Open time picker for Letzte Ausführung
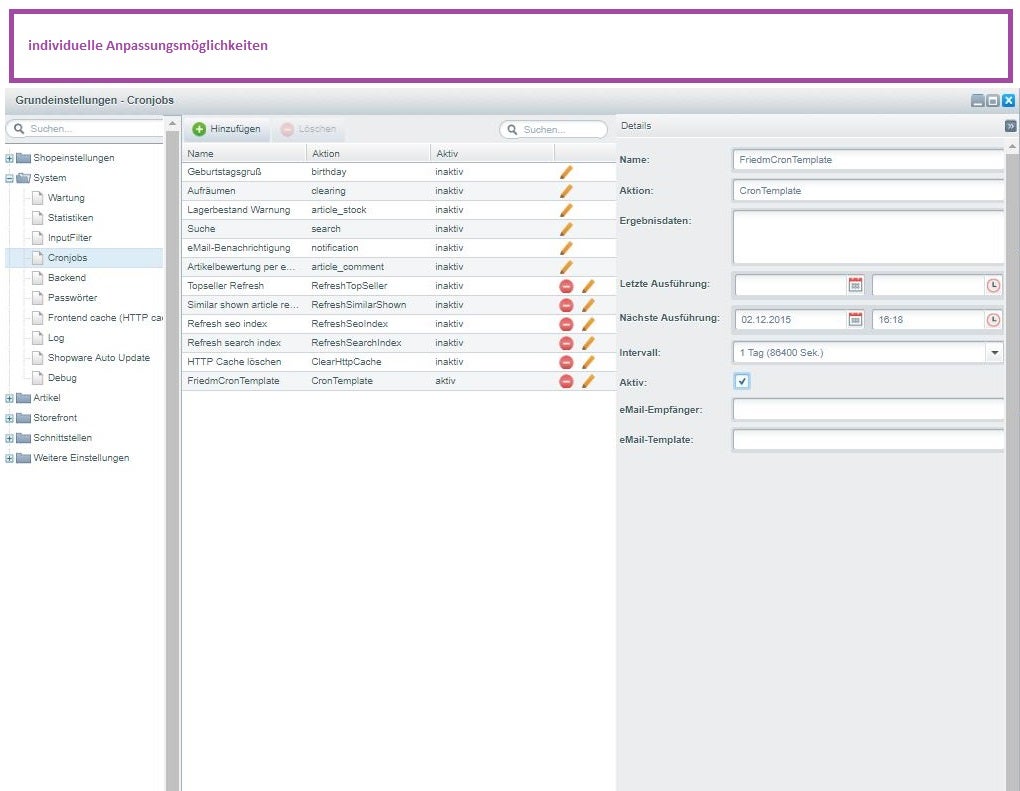Screen dimensions: 1020x791 [993, 285]
